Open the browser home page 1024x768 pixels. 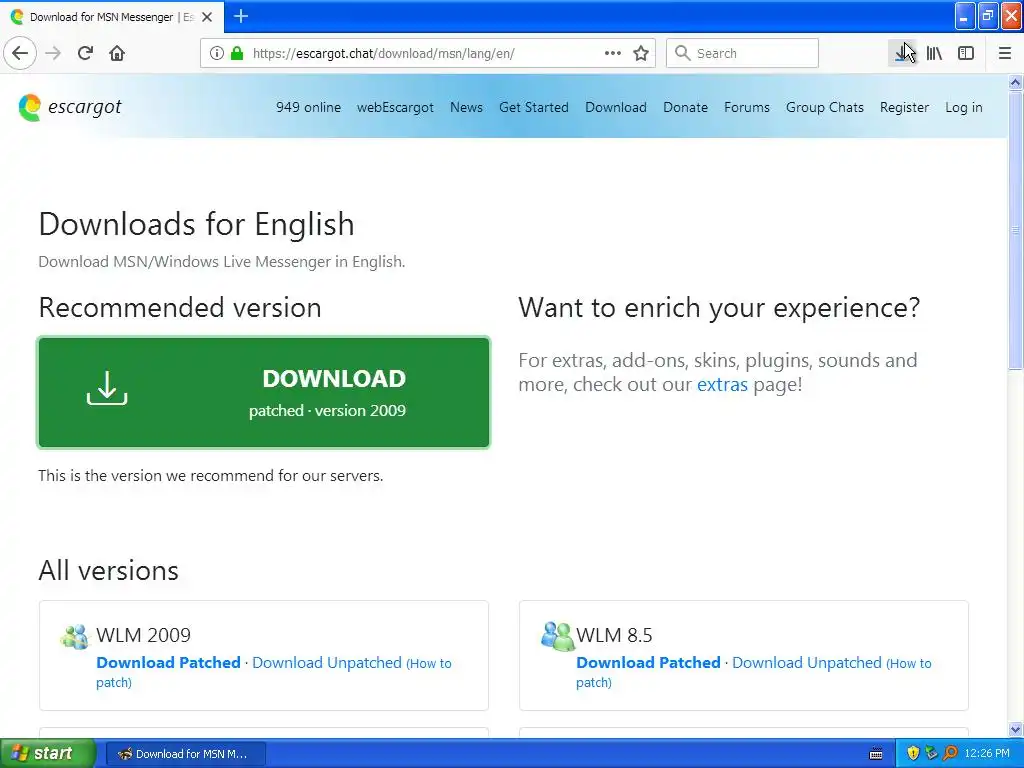pyautogui.click(x=117, y=53)
